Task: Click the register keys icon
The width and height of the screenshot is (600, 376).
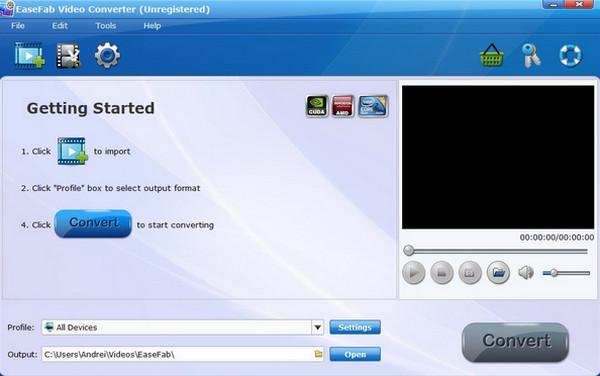Action: tap(531, 55)
